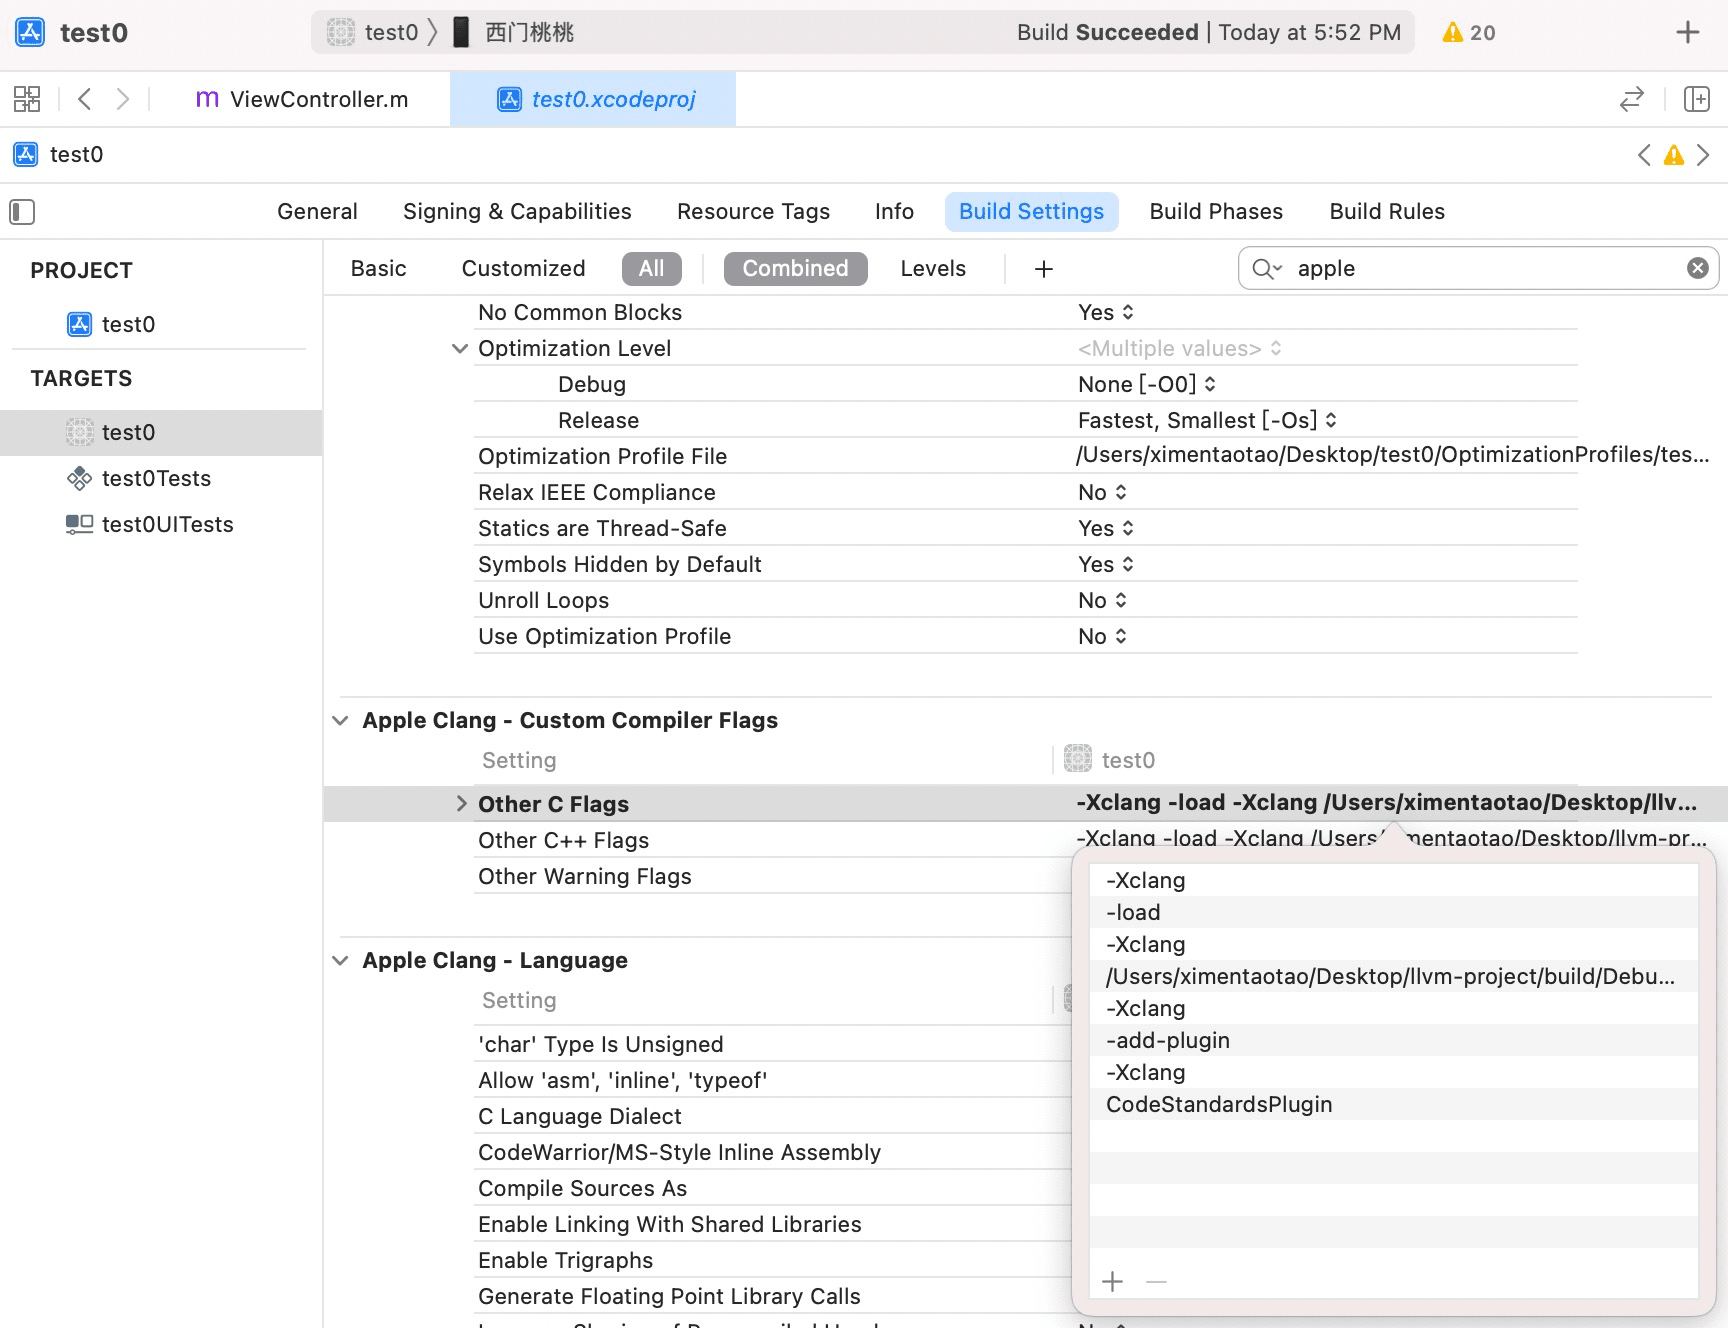Select the -load entry in the flags popover
The height and width of the screenshot is (1328, 1728).
[1393, 912]
